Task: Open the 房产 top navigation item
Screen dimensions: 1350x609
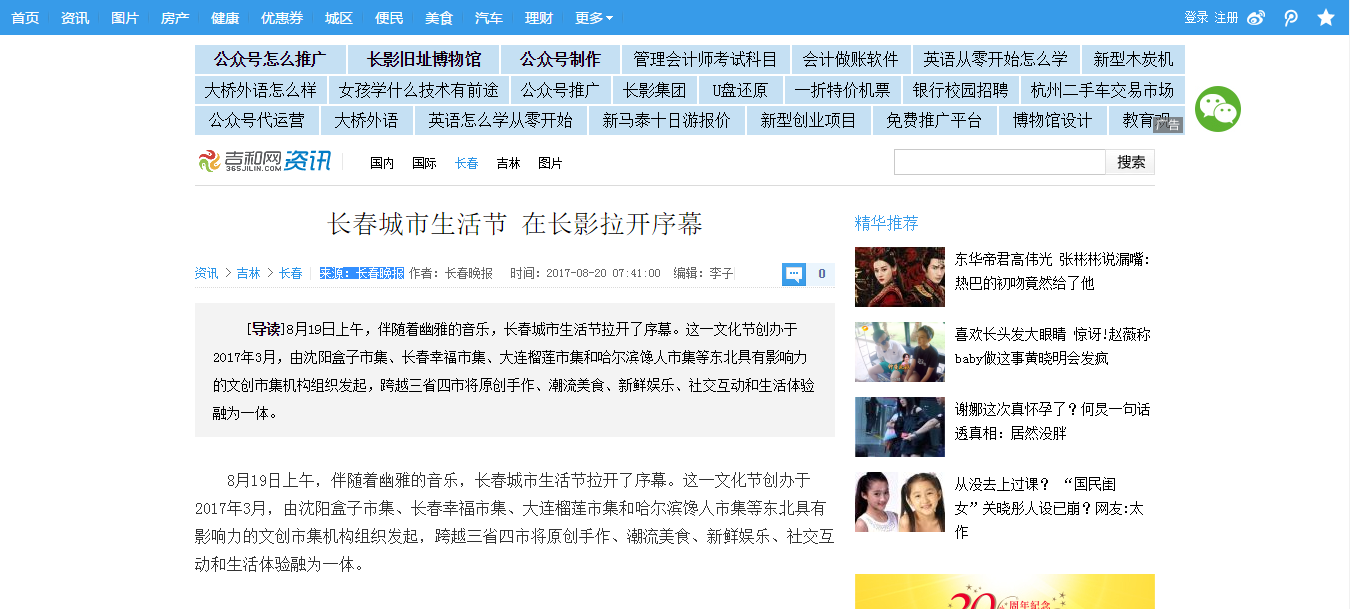Action: point(175,18)
